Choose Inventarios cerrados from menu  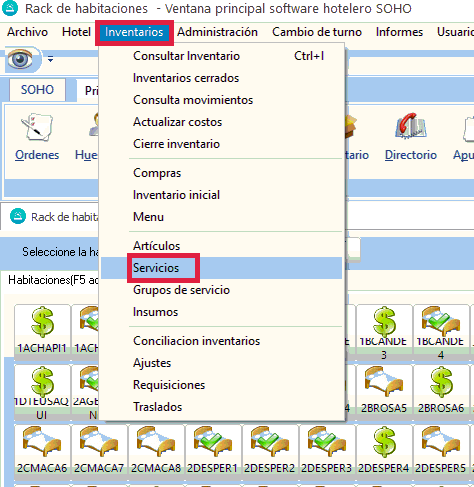(221, 78)
